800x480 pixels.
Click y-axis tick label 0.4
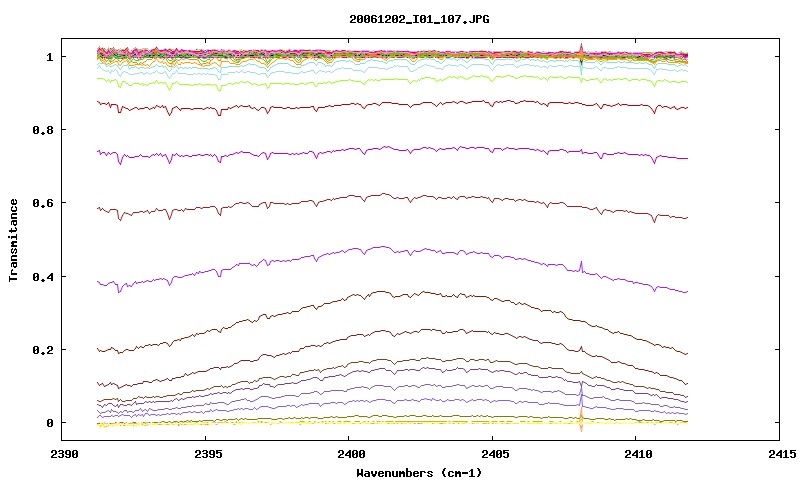tap(43, 276)
